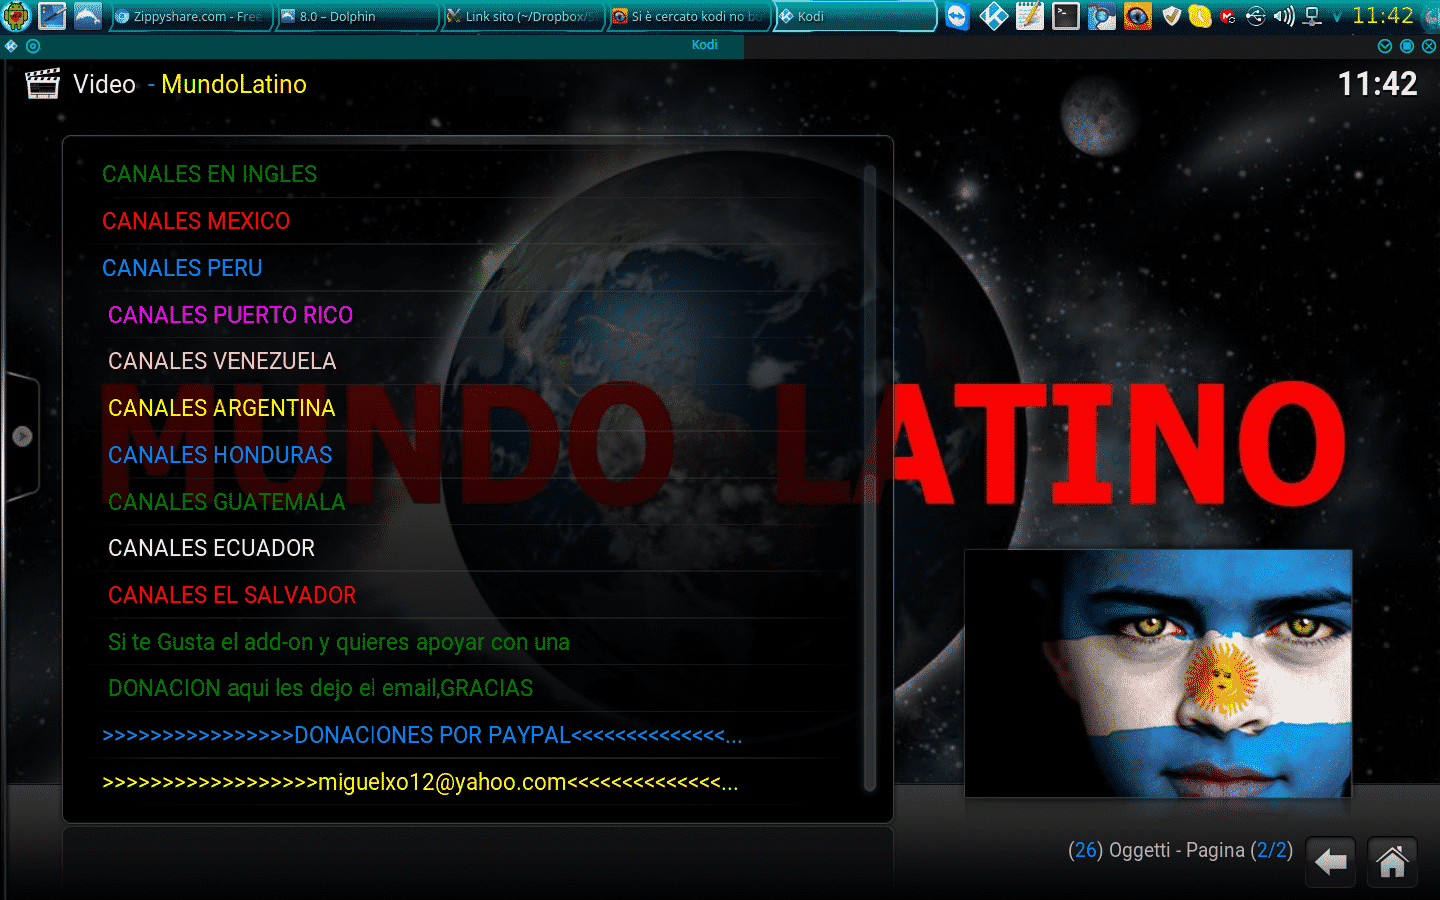The height and width of the screenshot is (900, 1440).
Task: Click the list scrollbar
Action: coord(869,478)
